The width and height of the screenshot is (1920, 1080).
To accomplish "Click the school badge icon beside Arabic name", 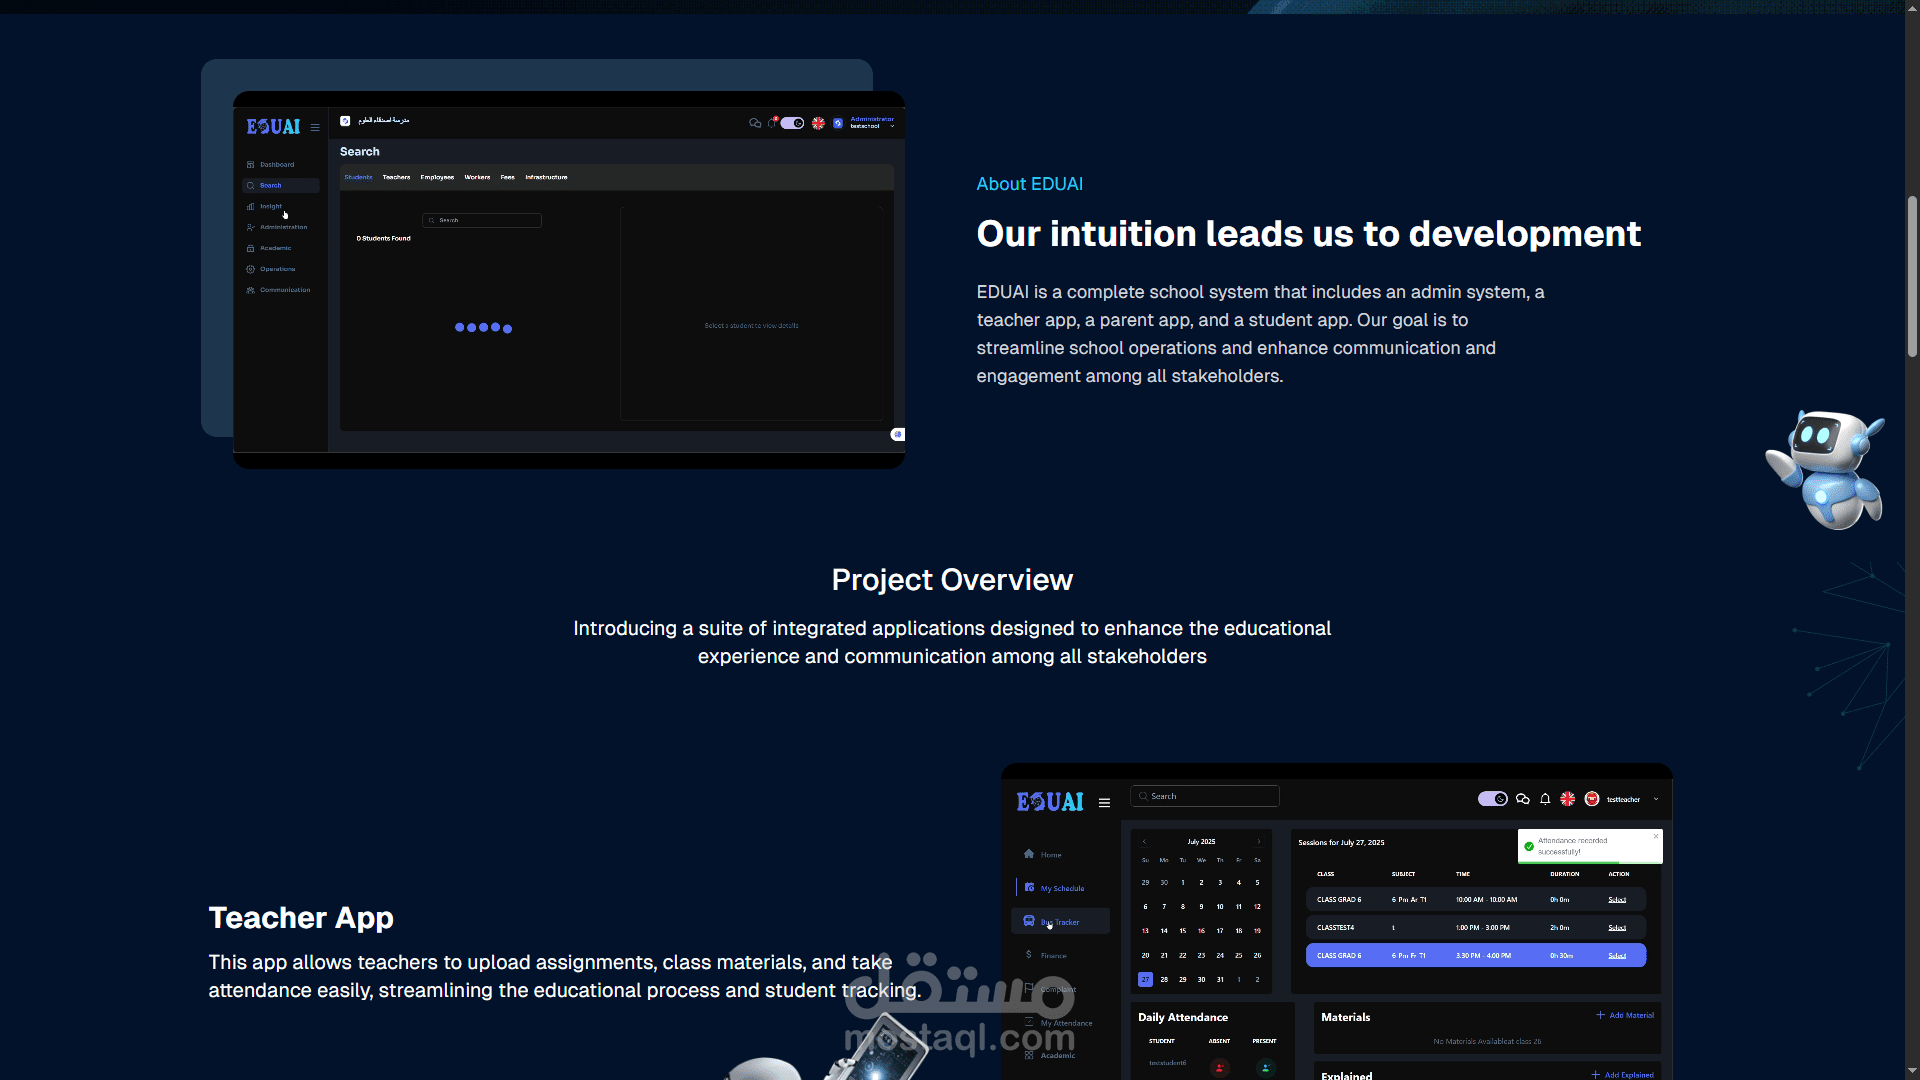I will [x=345, y=121].
